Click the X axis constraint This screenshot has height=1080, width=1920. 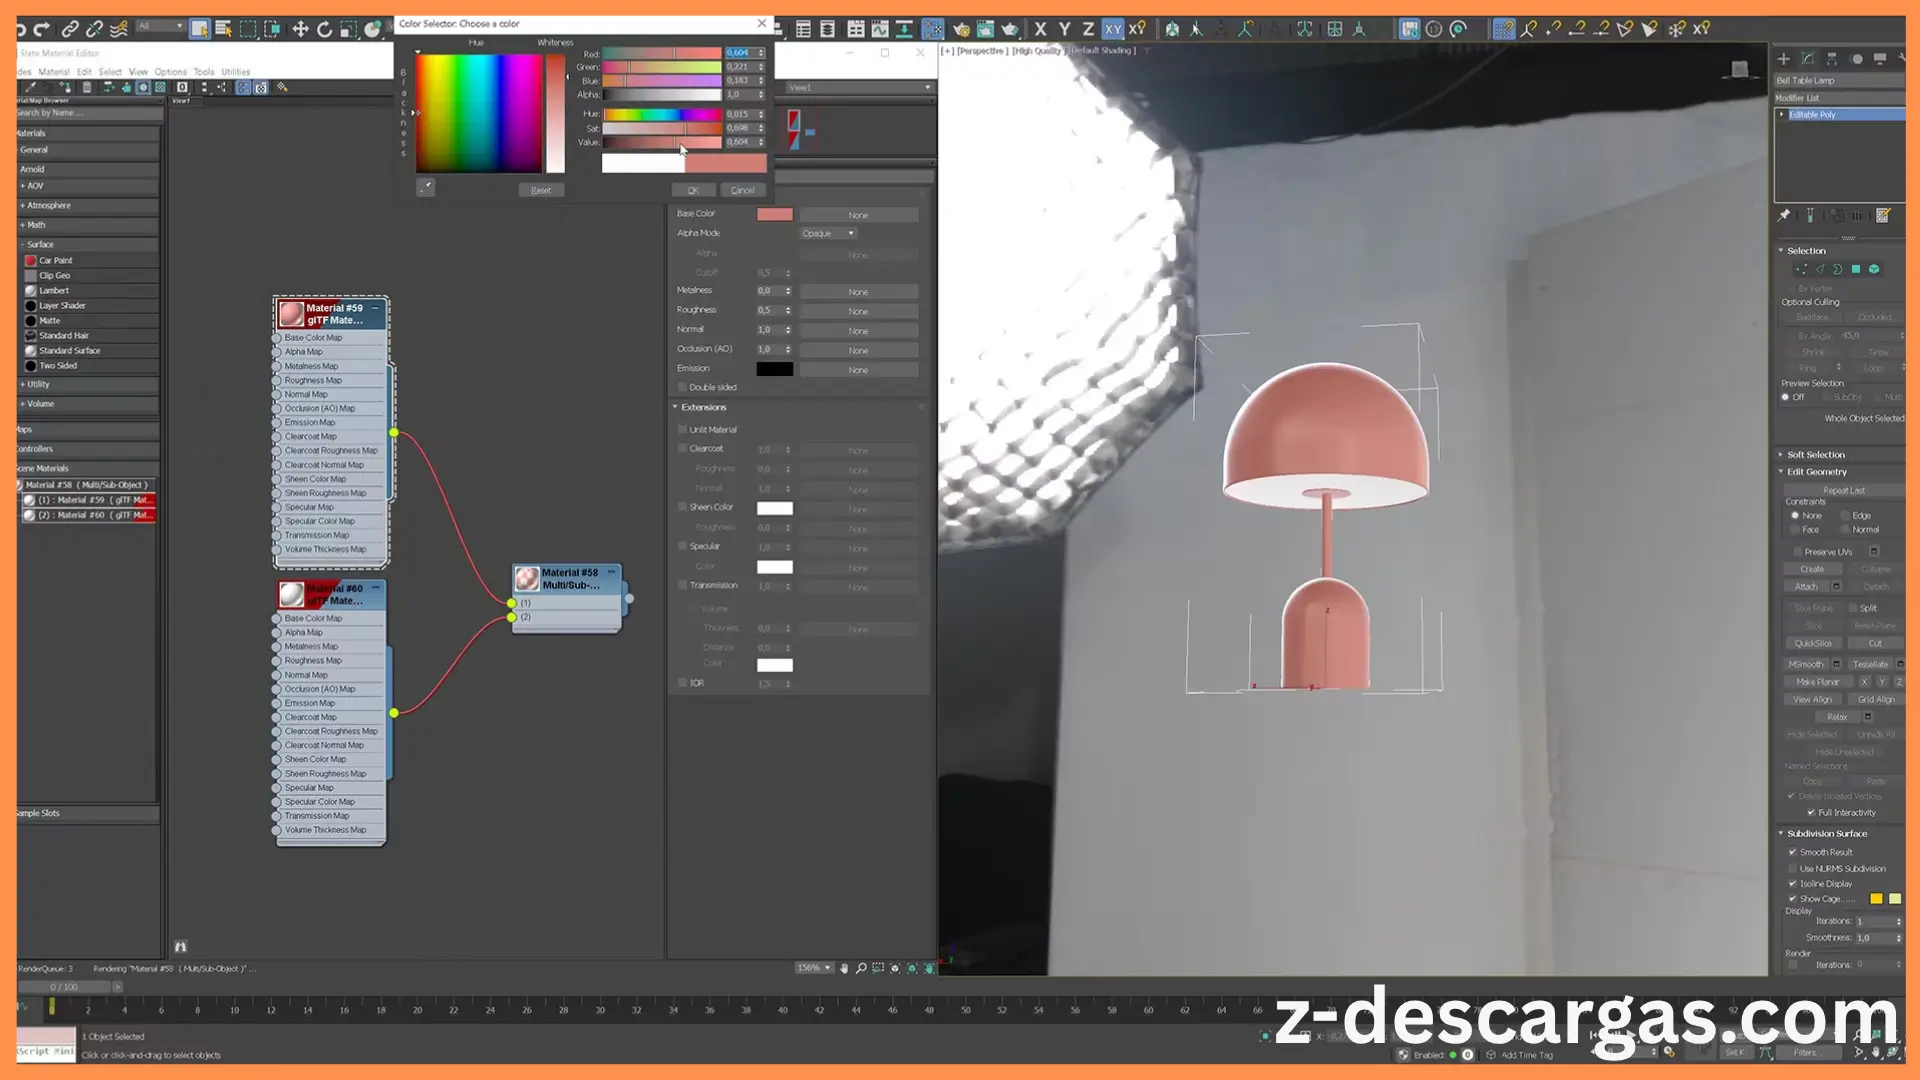[1040, 29]
